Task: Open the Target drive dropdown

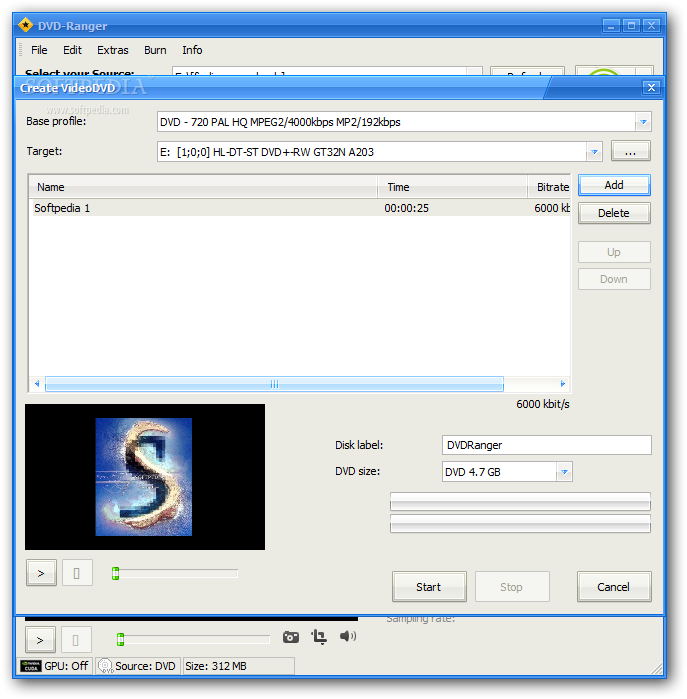Action: click(x=594, y=152)
